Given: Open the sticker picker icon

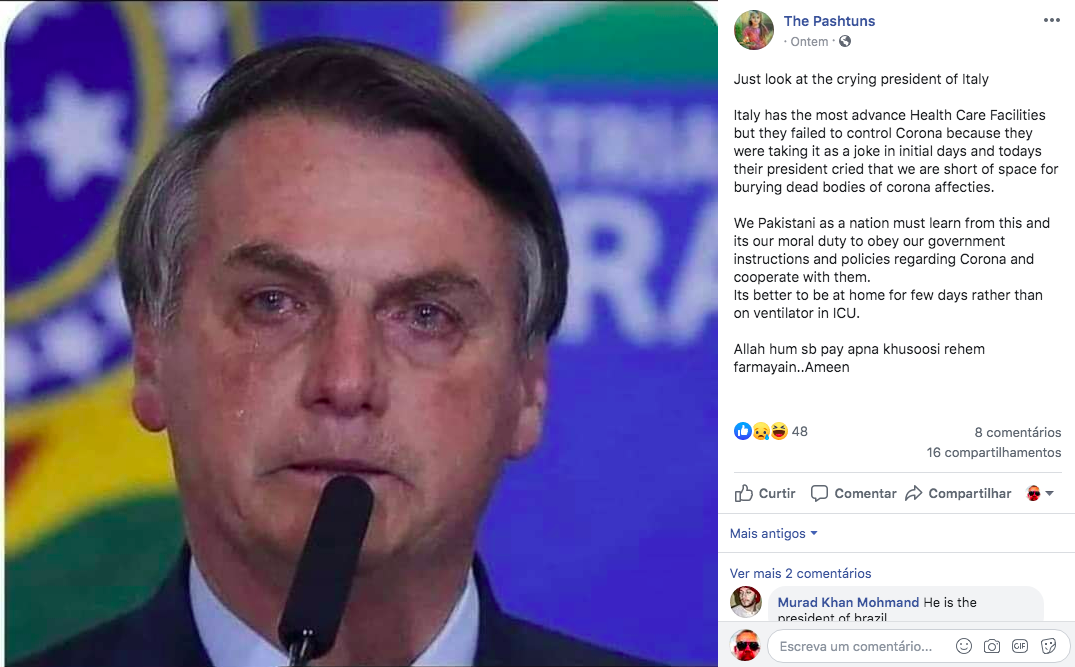Looking at the screenshot, I should (1048, 646).
